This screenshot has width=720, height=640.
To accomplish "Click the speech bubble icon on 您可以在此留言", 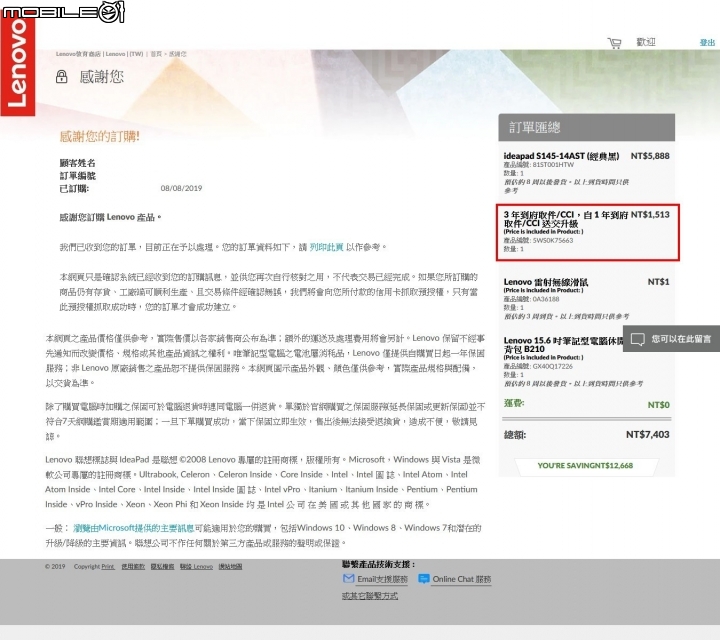I will click(x=638, y=339).
